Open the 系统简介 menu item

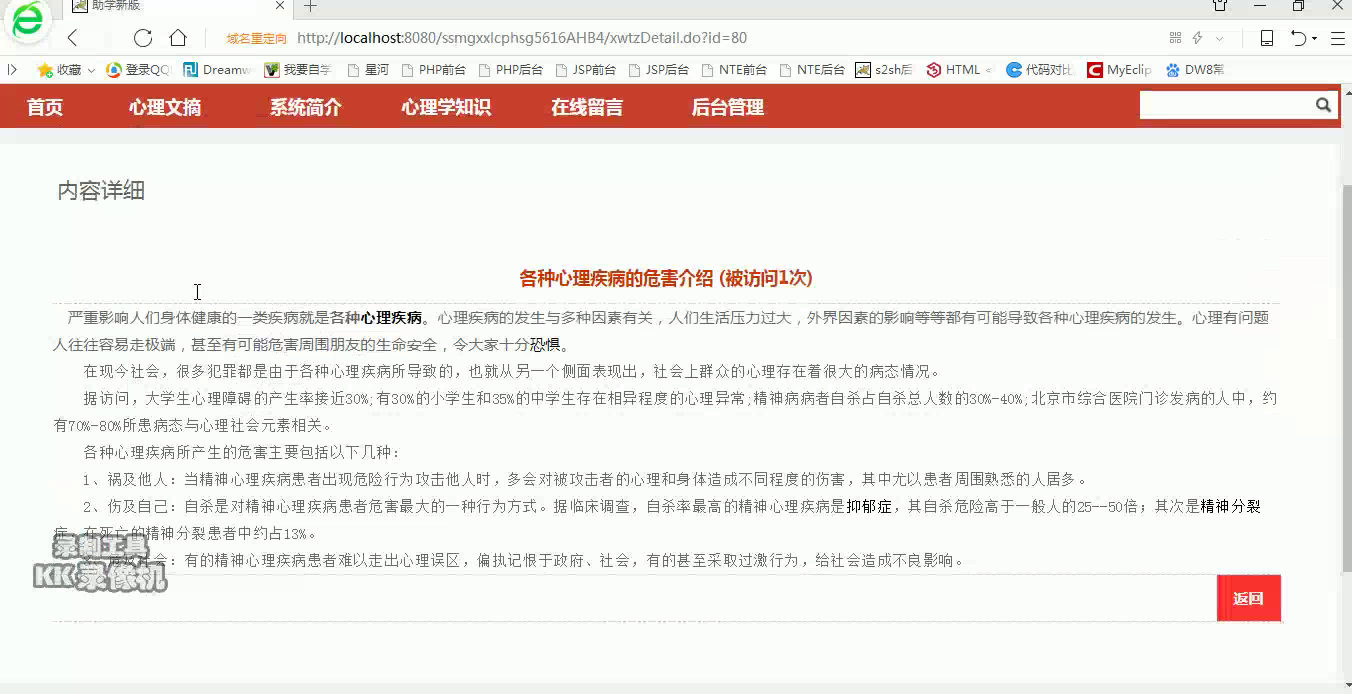click(306, 107)
